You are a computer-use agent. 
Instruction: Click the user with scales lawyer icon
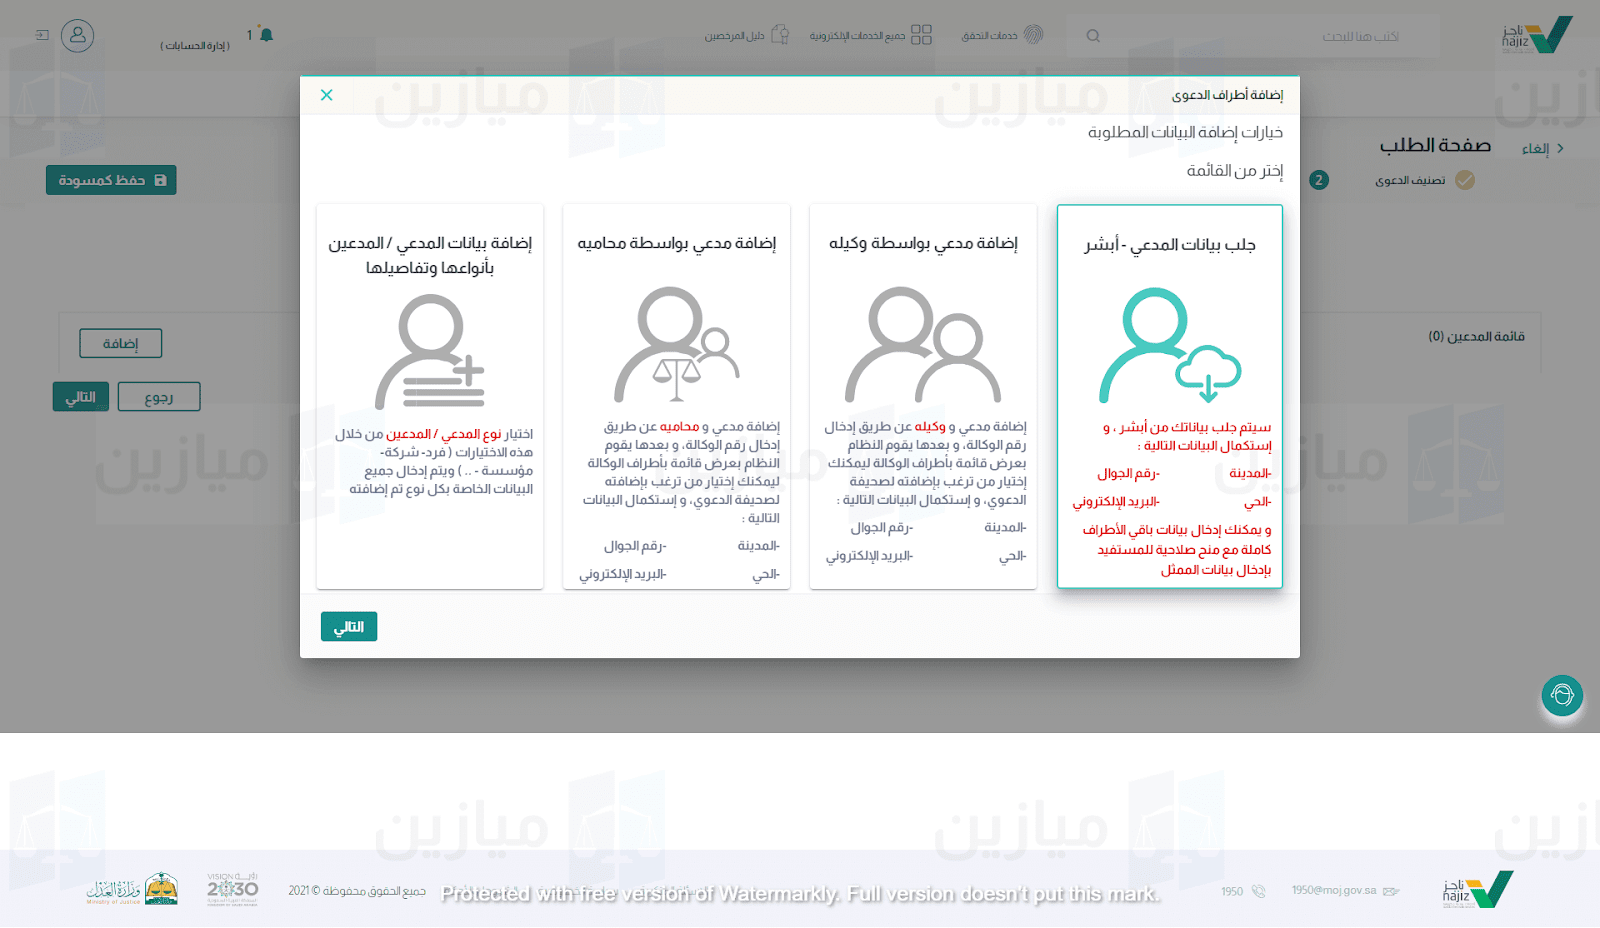677,345
